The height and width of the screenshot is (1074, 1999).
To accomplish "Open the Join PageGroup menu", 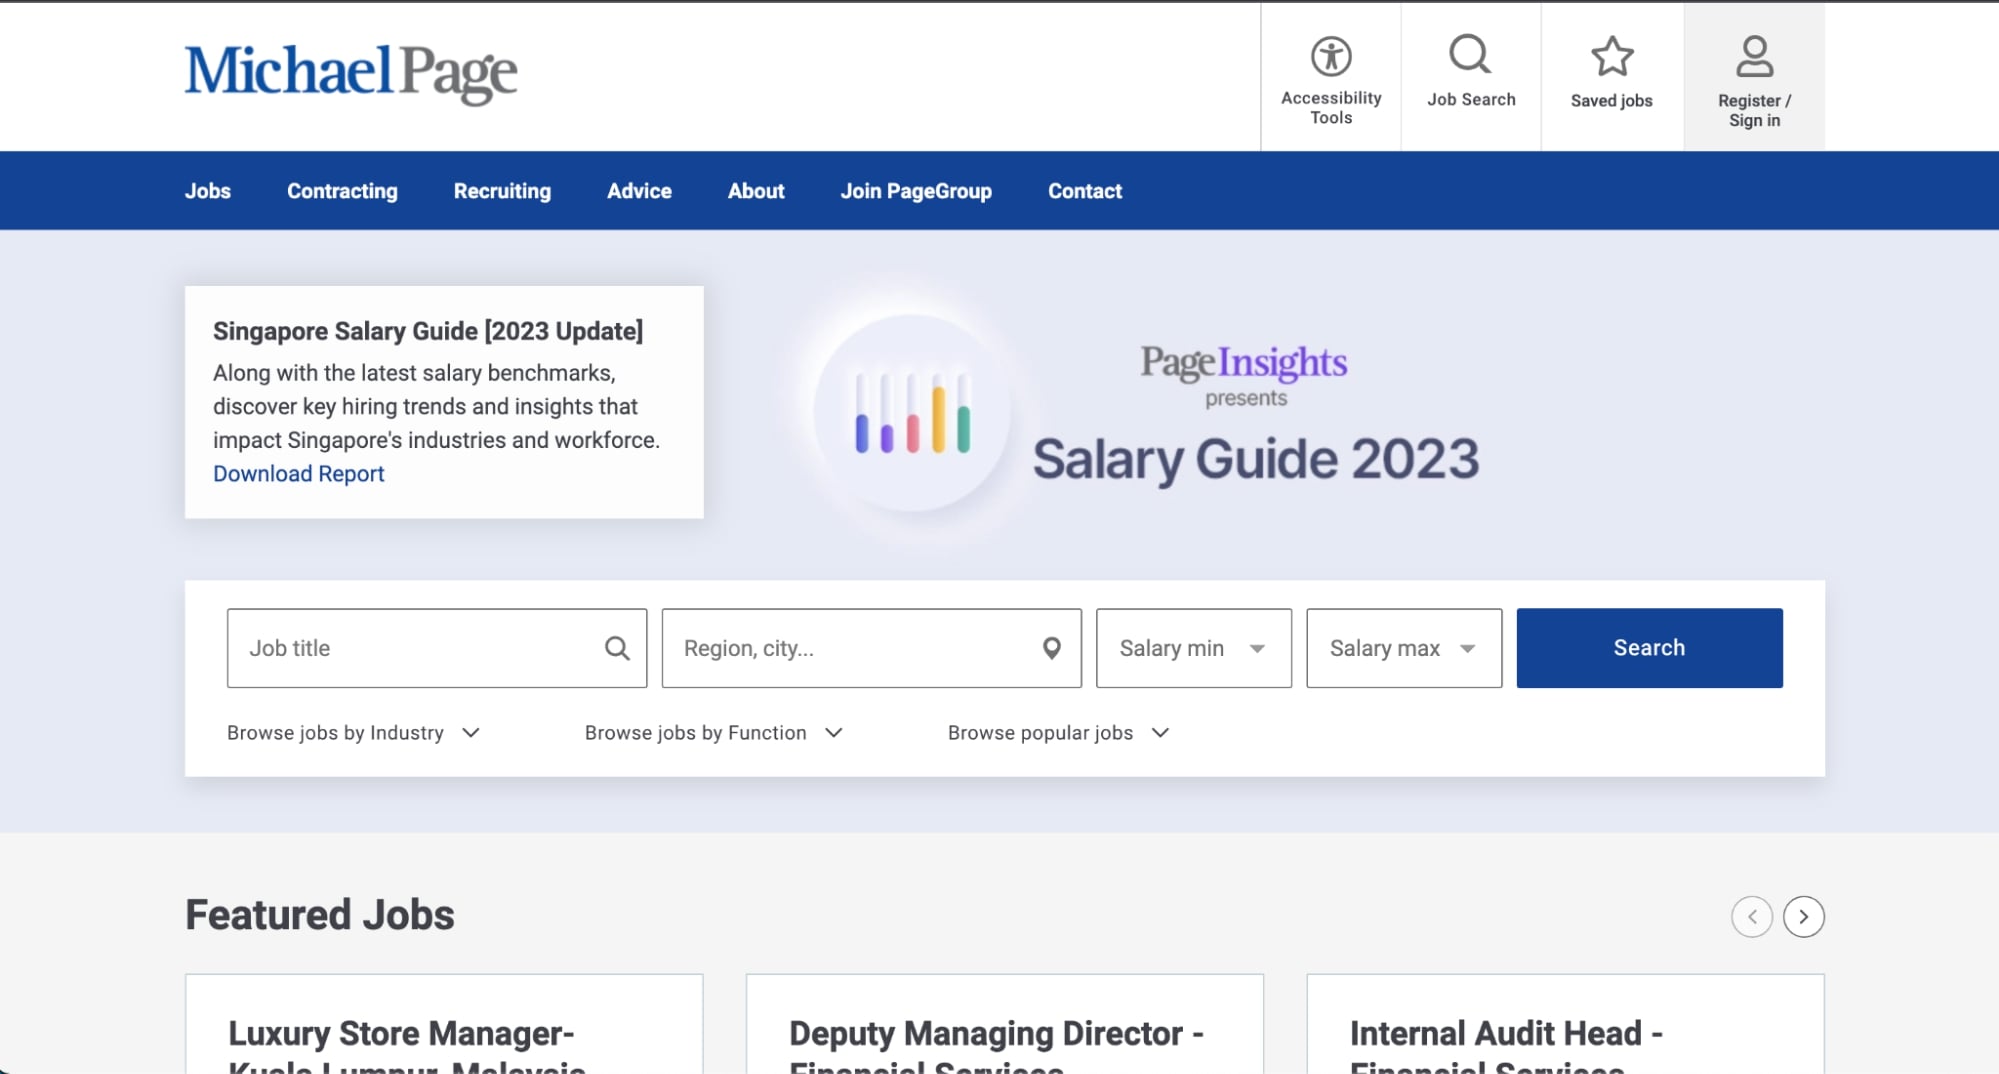I will (916, 191).
